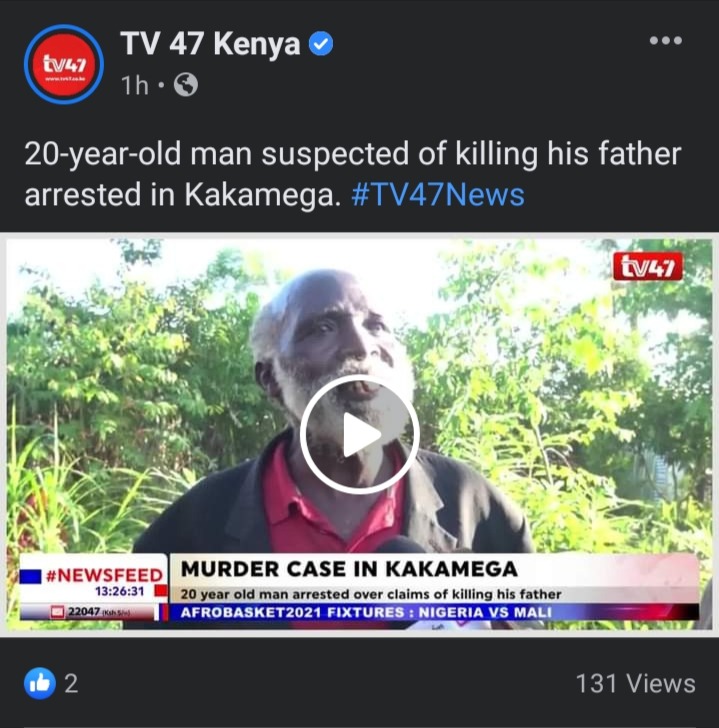Open the TV 47 Kenya page name
This screenshot has height=728, width=719.
(x=210, y=44)
